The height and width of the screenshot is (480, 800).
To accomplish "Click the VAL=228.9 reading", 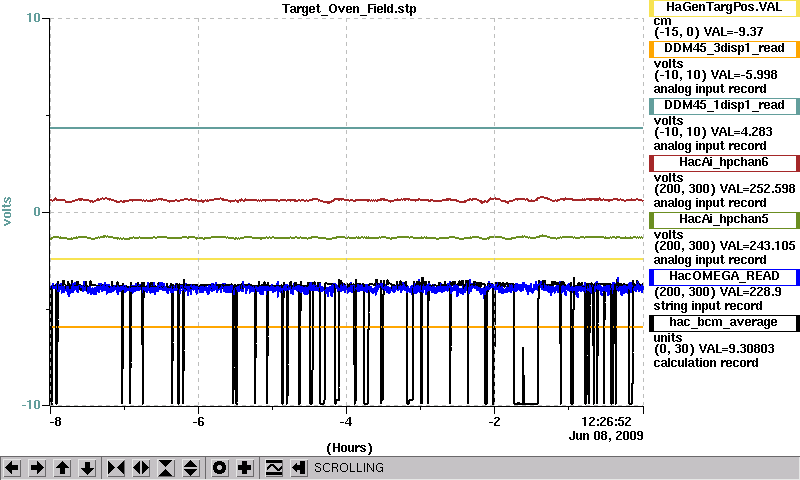I will (750, 292).
